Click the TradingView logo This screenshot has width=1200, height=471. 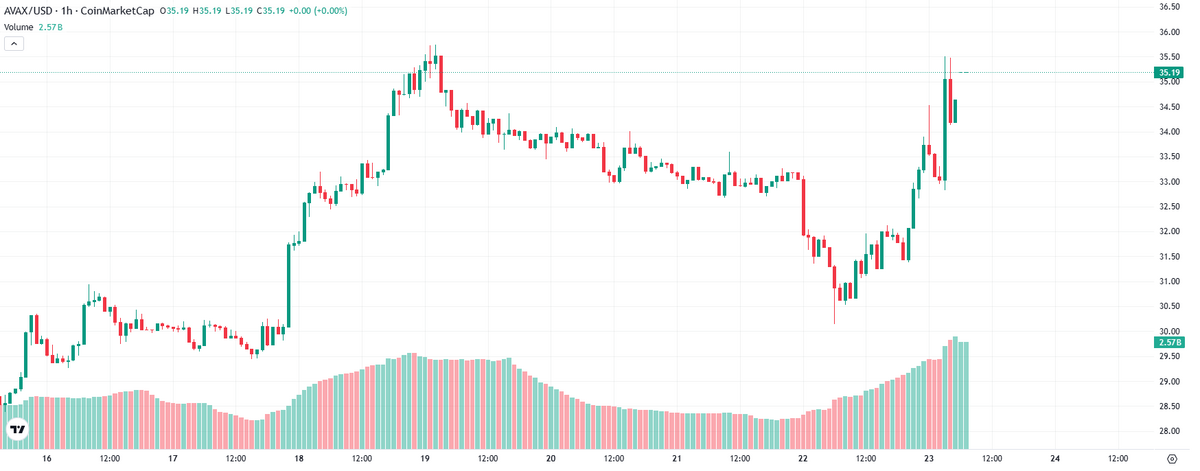tap(17, 430)
